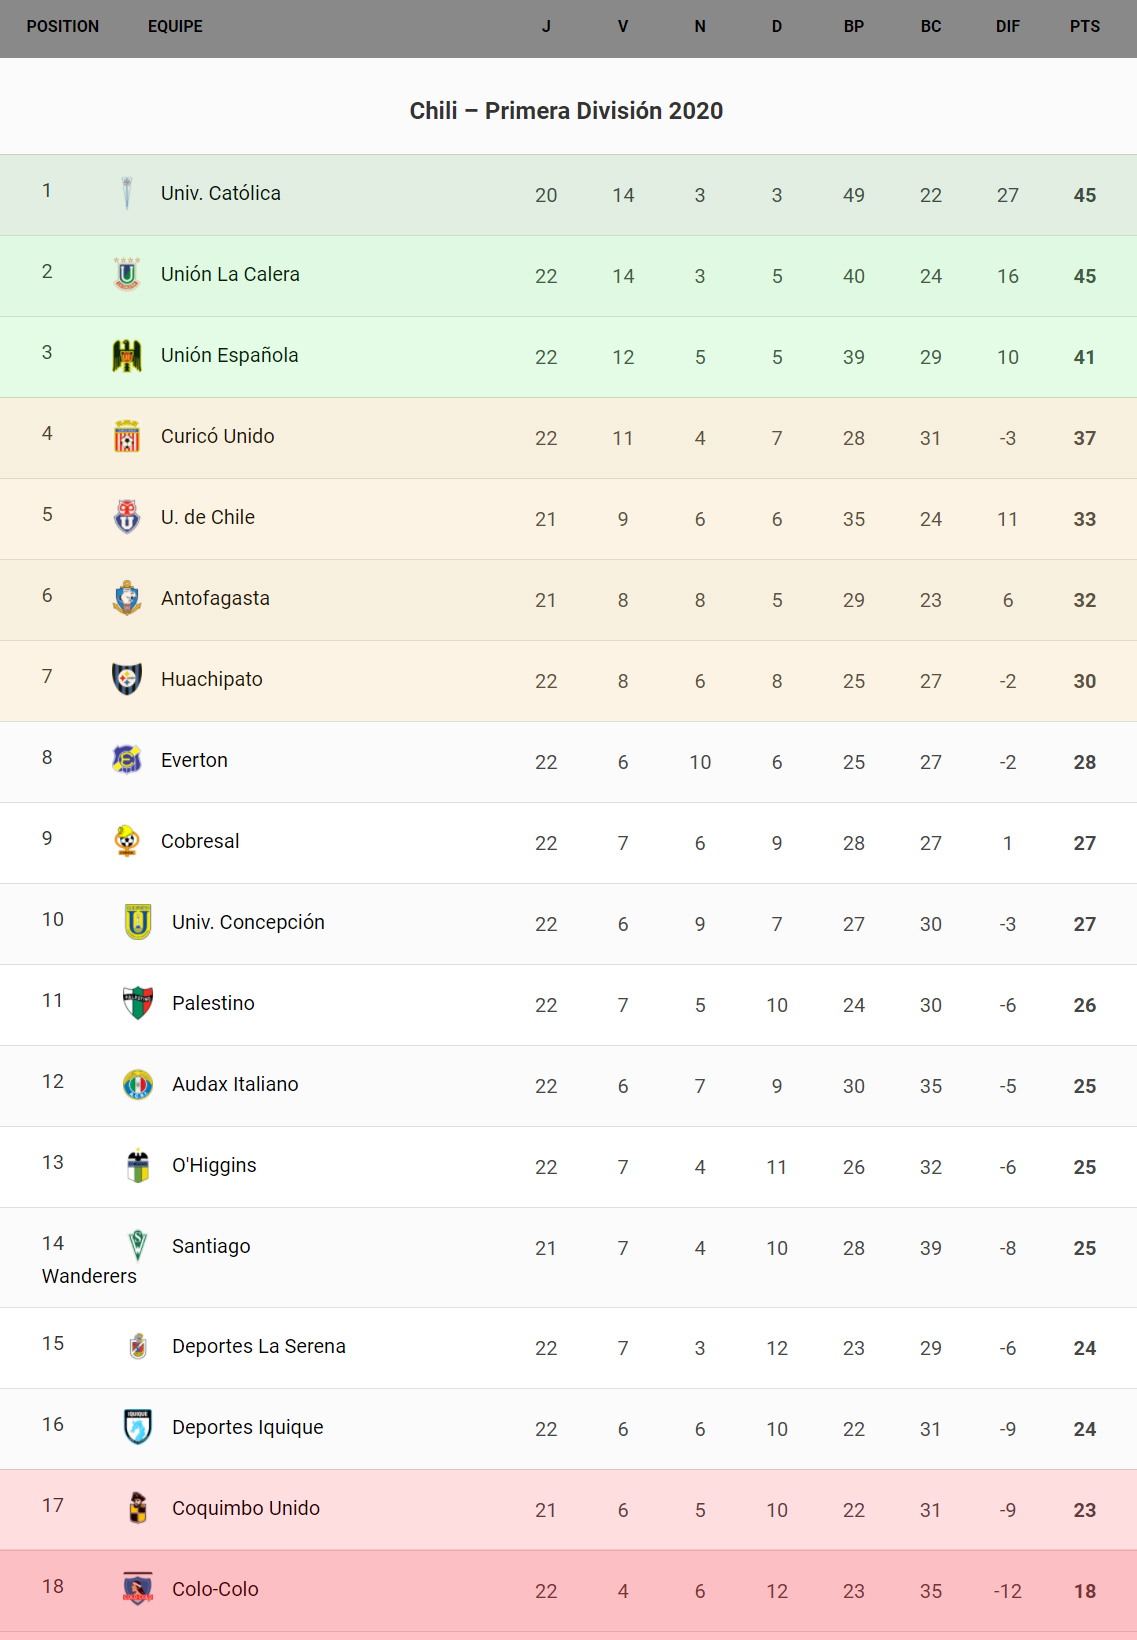
Task: Open the O'Higgins team link
Action: pyautogui.click(x=214, y=1165)
